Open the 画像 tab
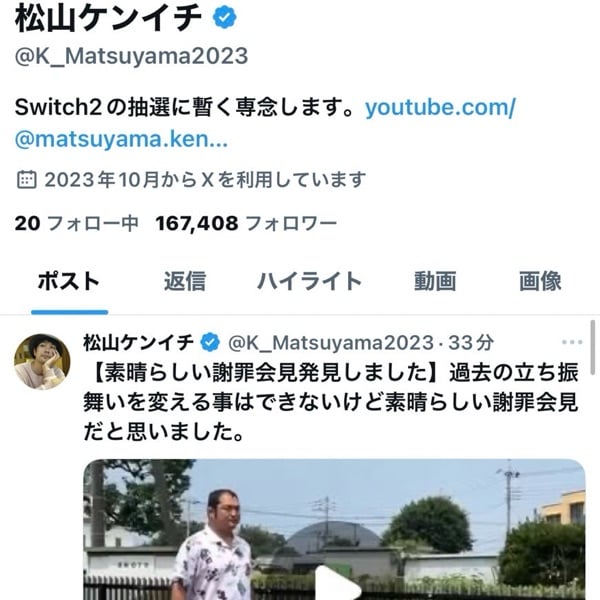600x600 pixels. tap(540, 281)
